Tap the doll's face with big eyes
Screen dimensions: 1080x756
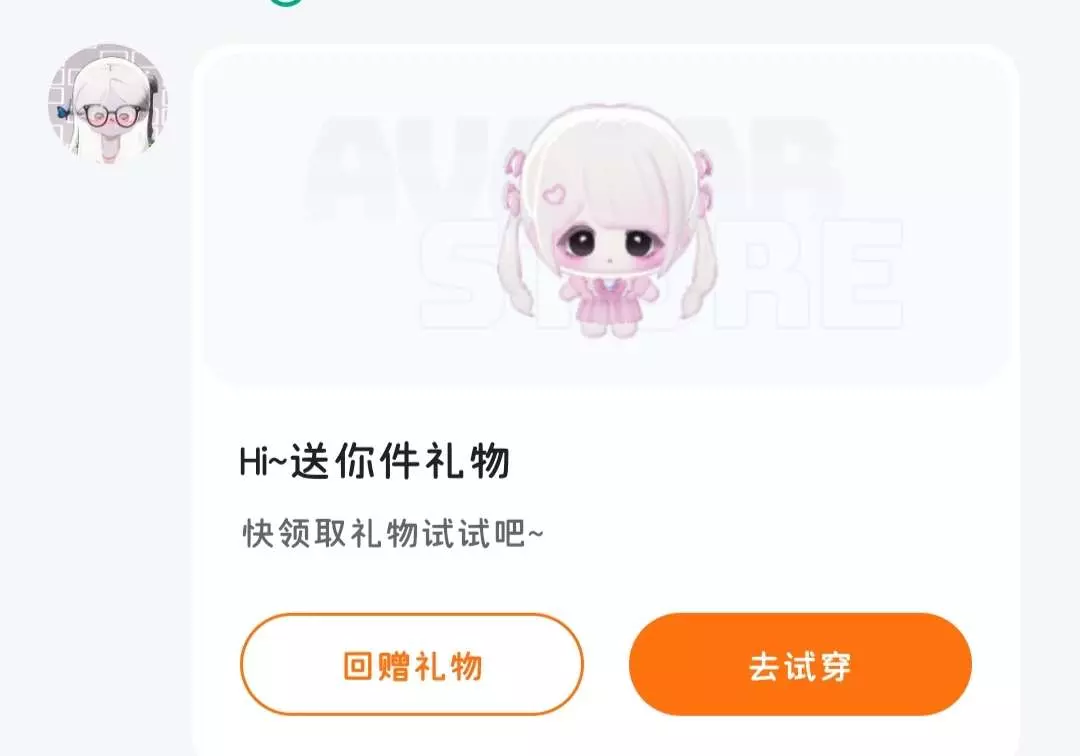(x=610, y=242)
